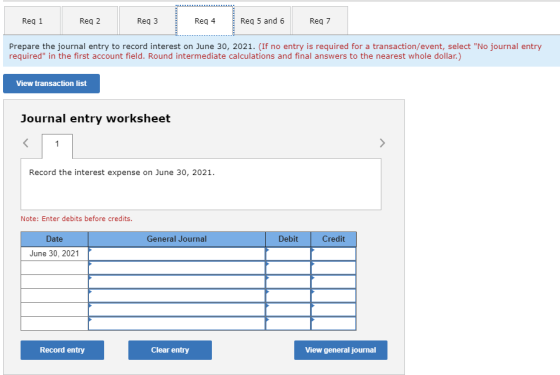560x375 pixels.
Task: Click View transaction list button
Action: (x=51, y=84)
